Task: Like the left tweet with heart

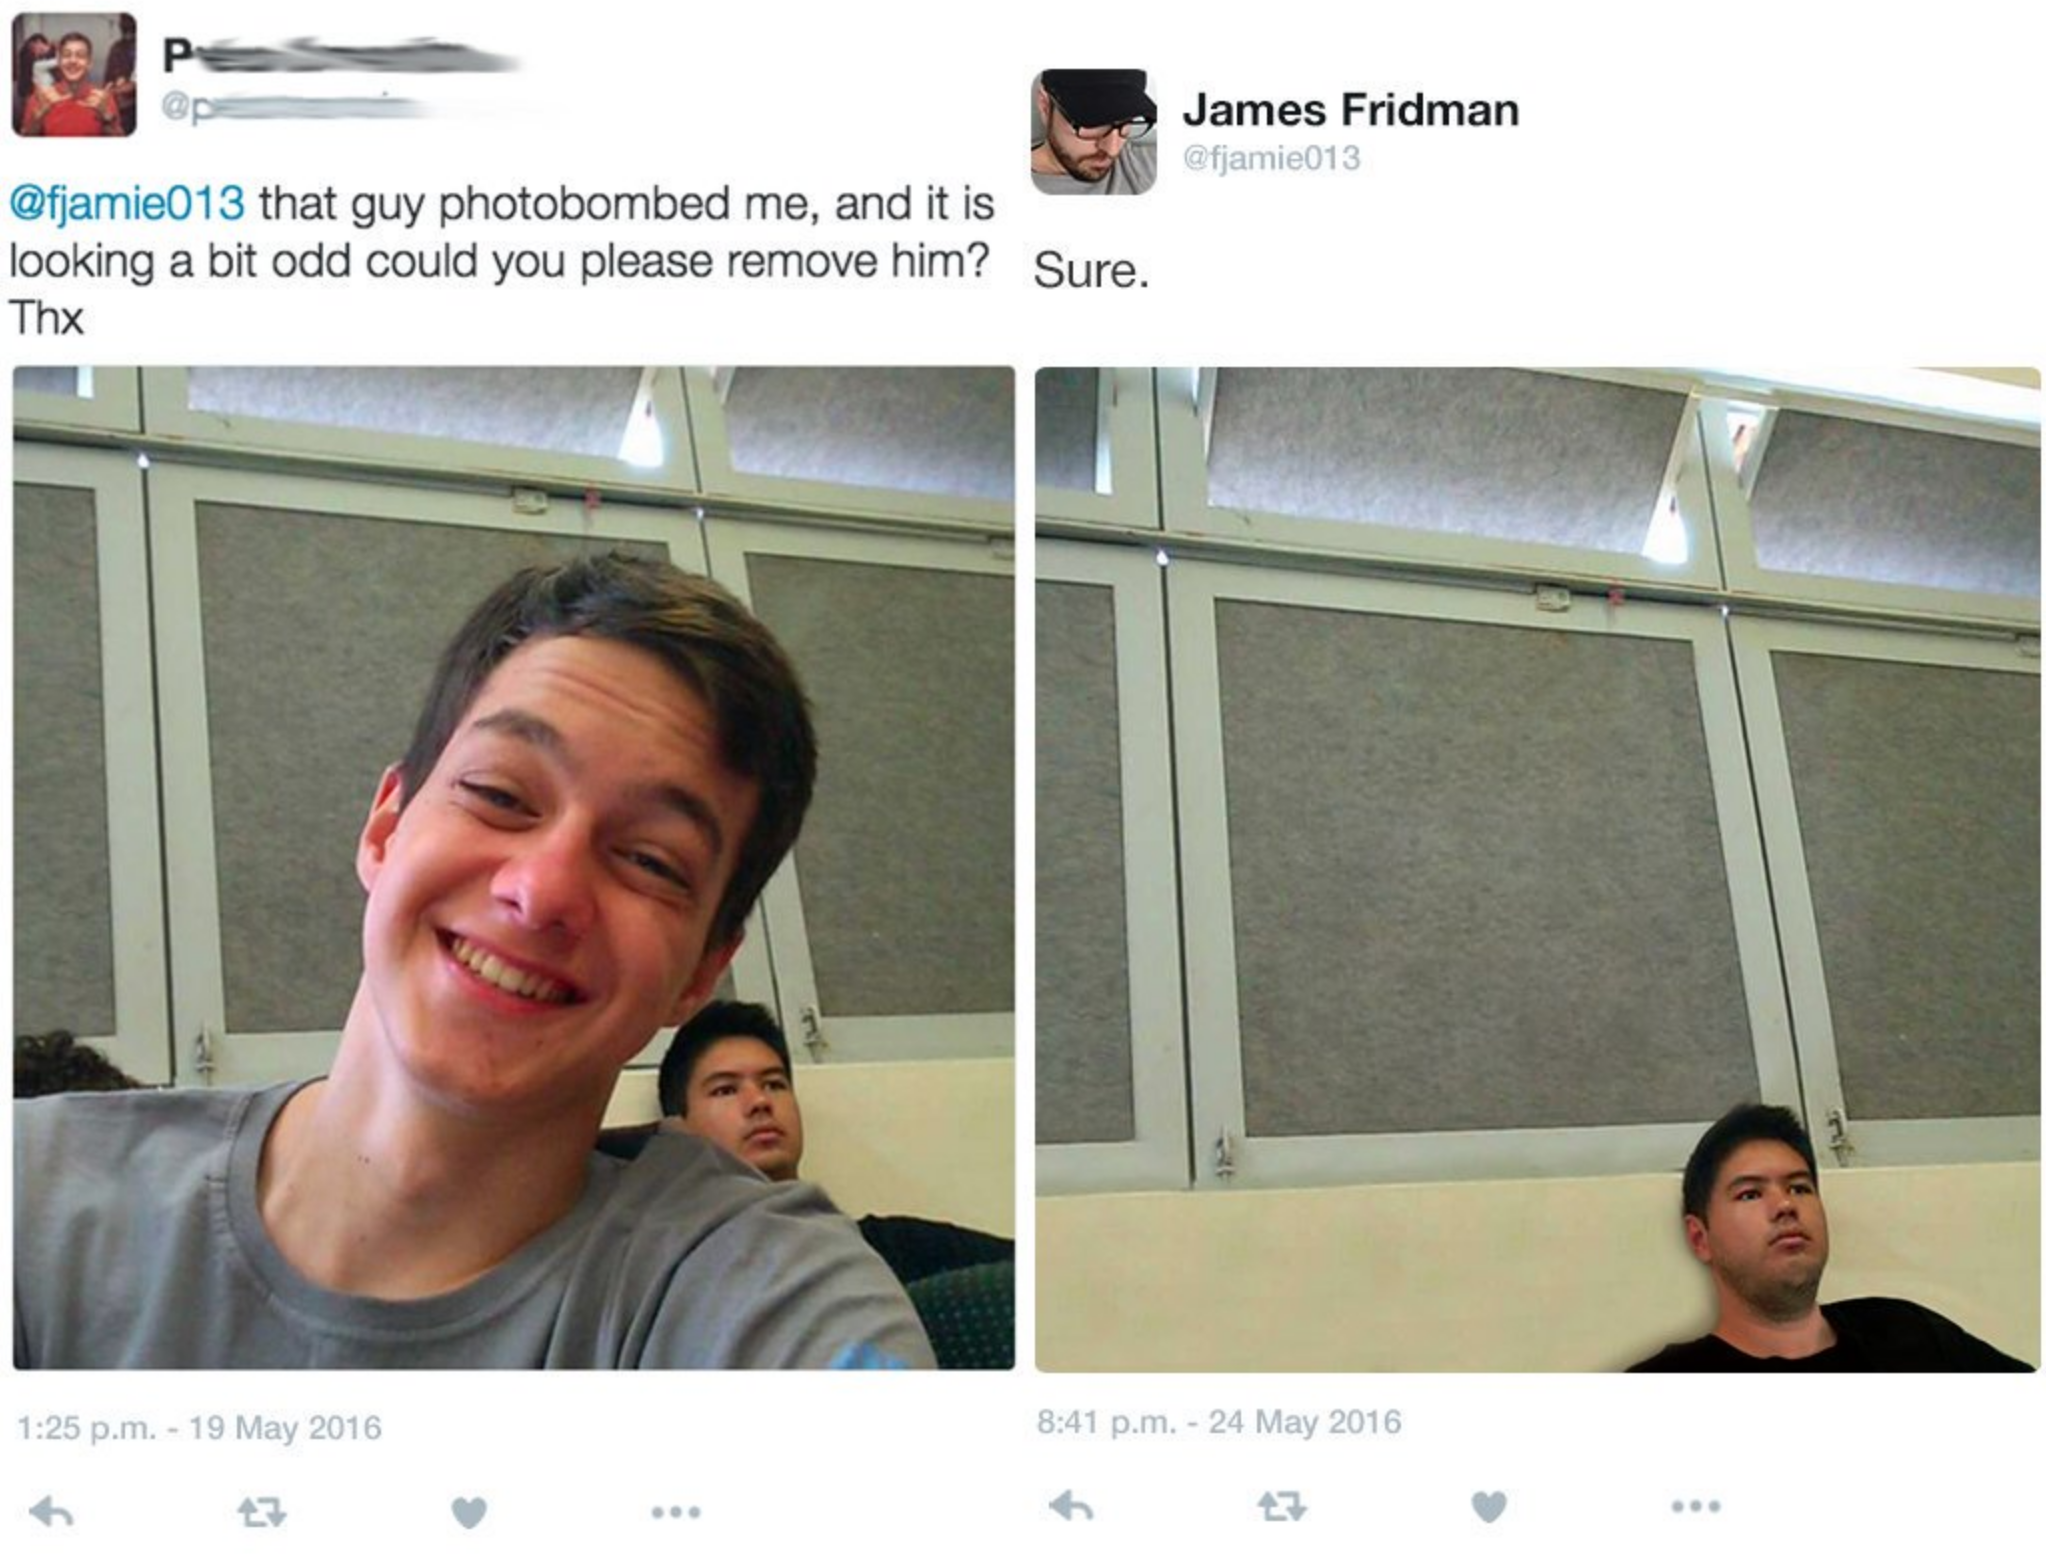Action: (x=469, y=1512)
